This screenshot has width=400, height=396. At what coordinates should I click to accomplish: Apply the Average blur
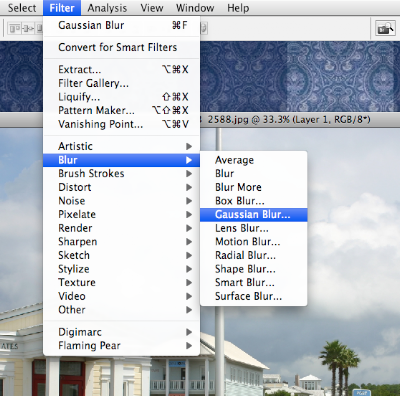(253, 160)
